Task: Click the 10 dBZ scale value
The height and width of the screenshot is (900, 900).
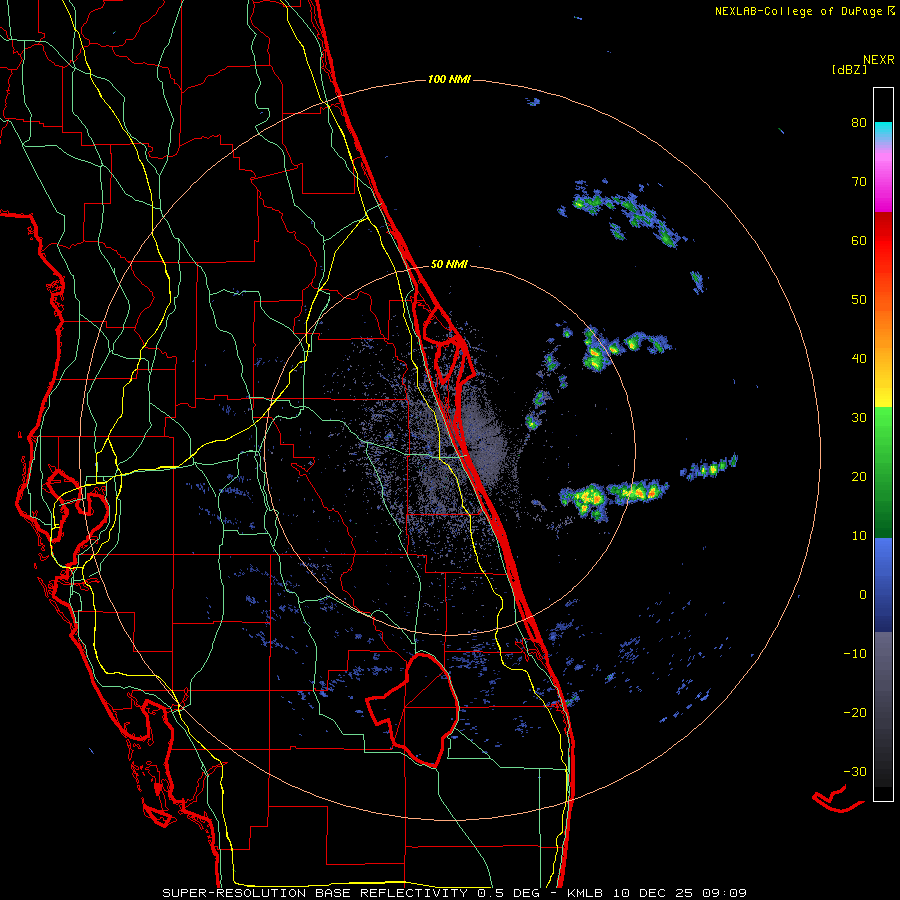Action: [x=859, y=536]
